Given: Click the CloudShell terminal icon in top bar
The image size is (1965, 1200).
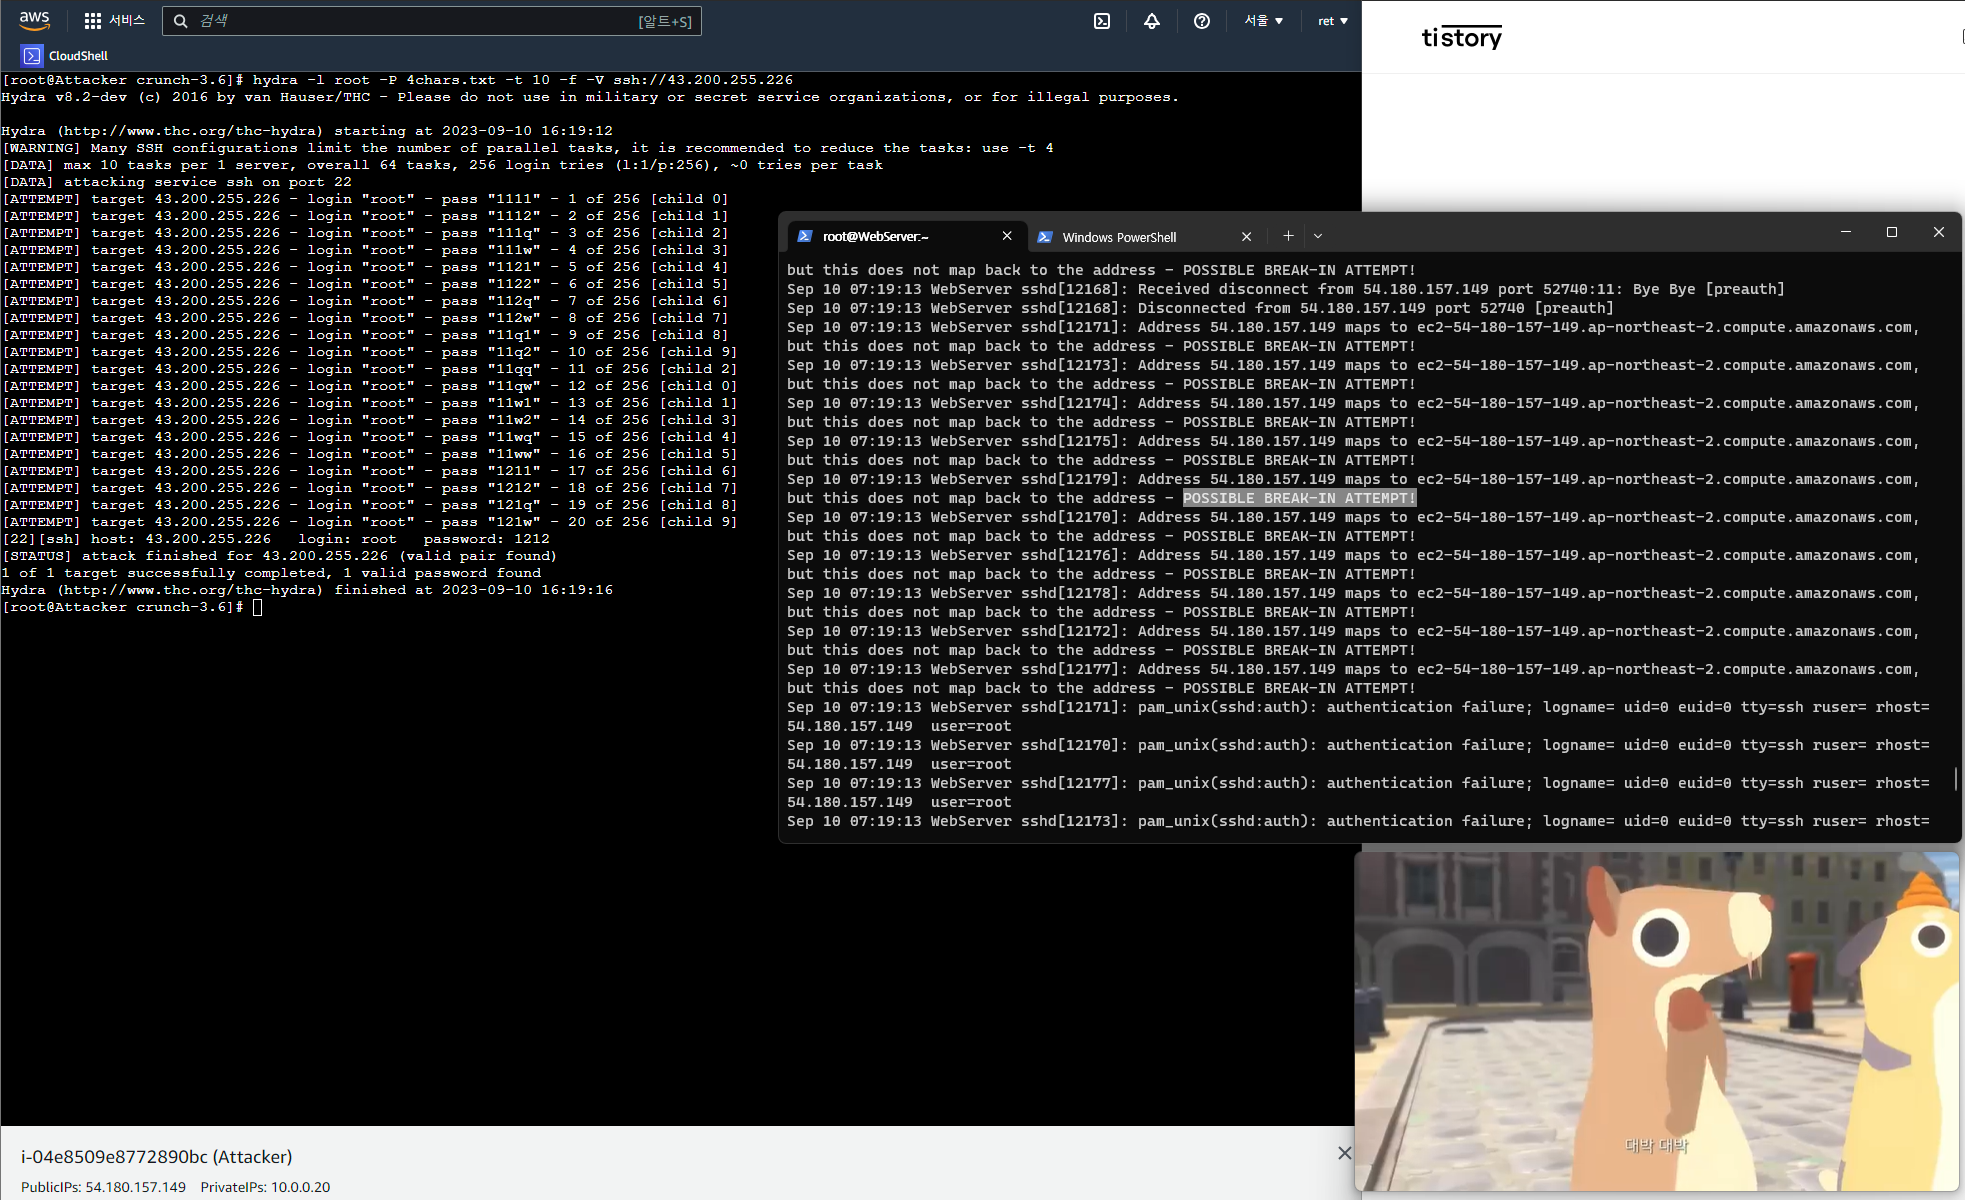Looking at the screenshot, I should pos(1102,21).
